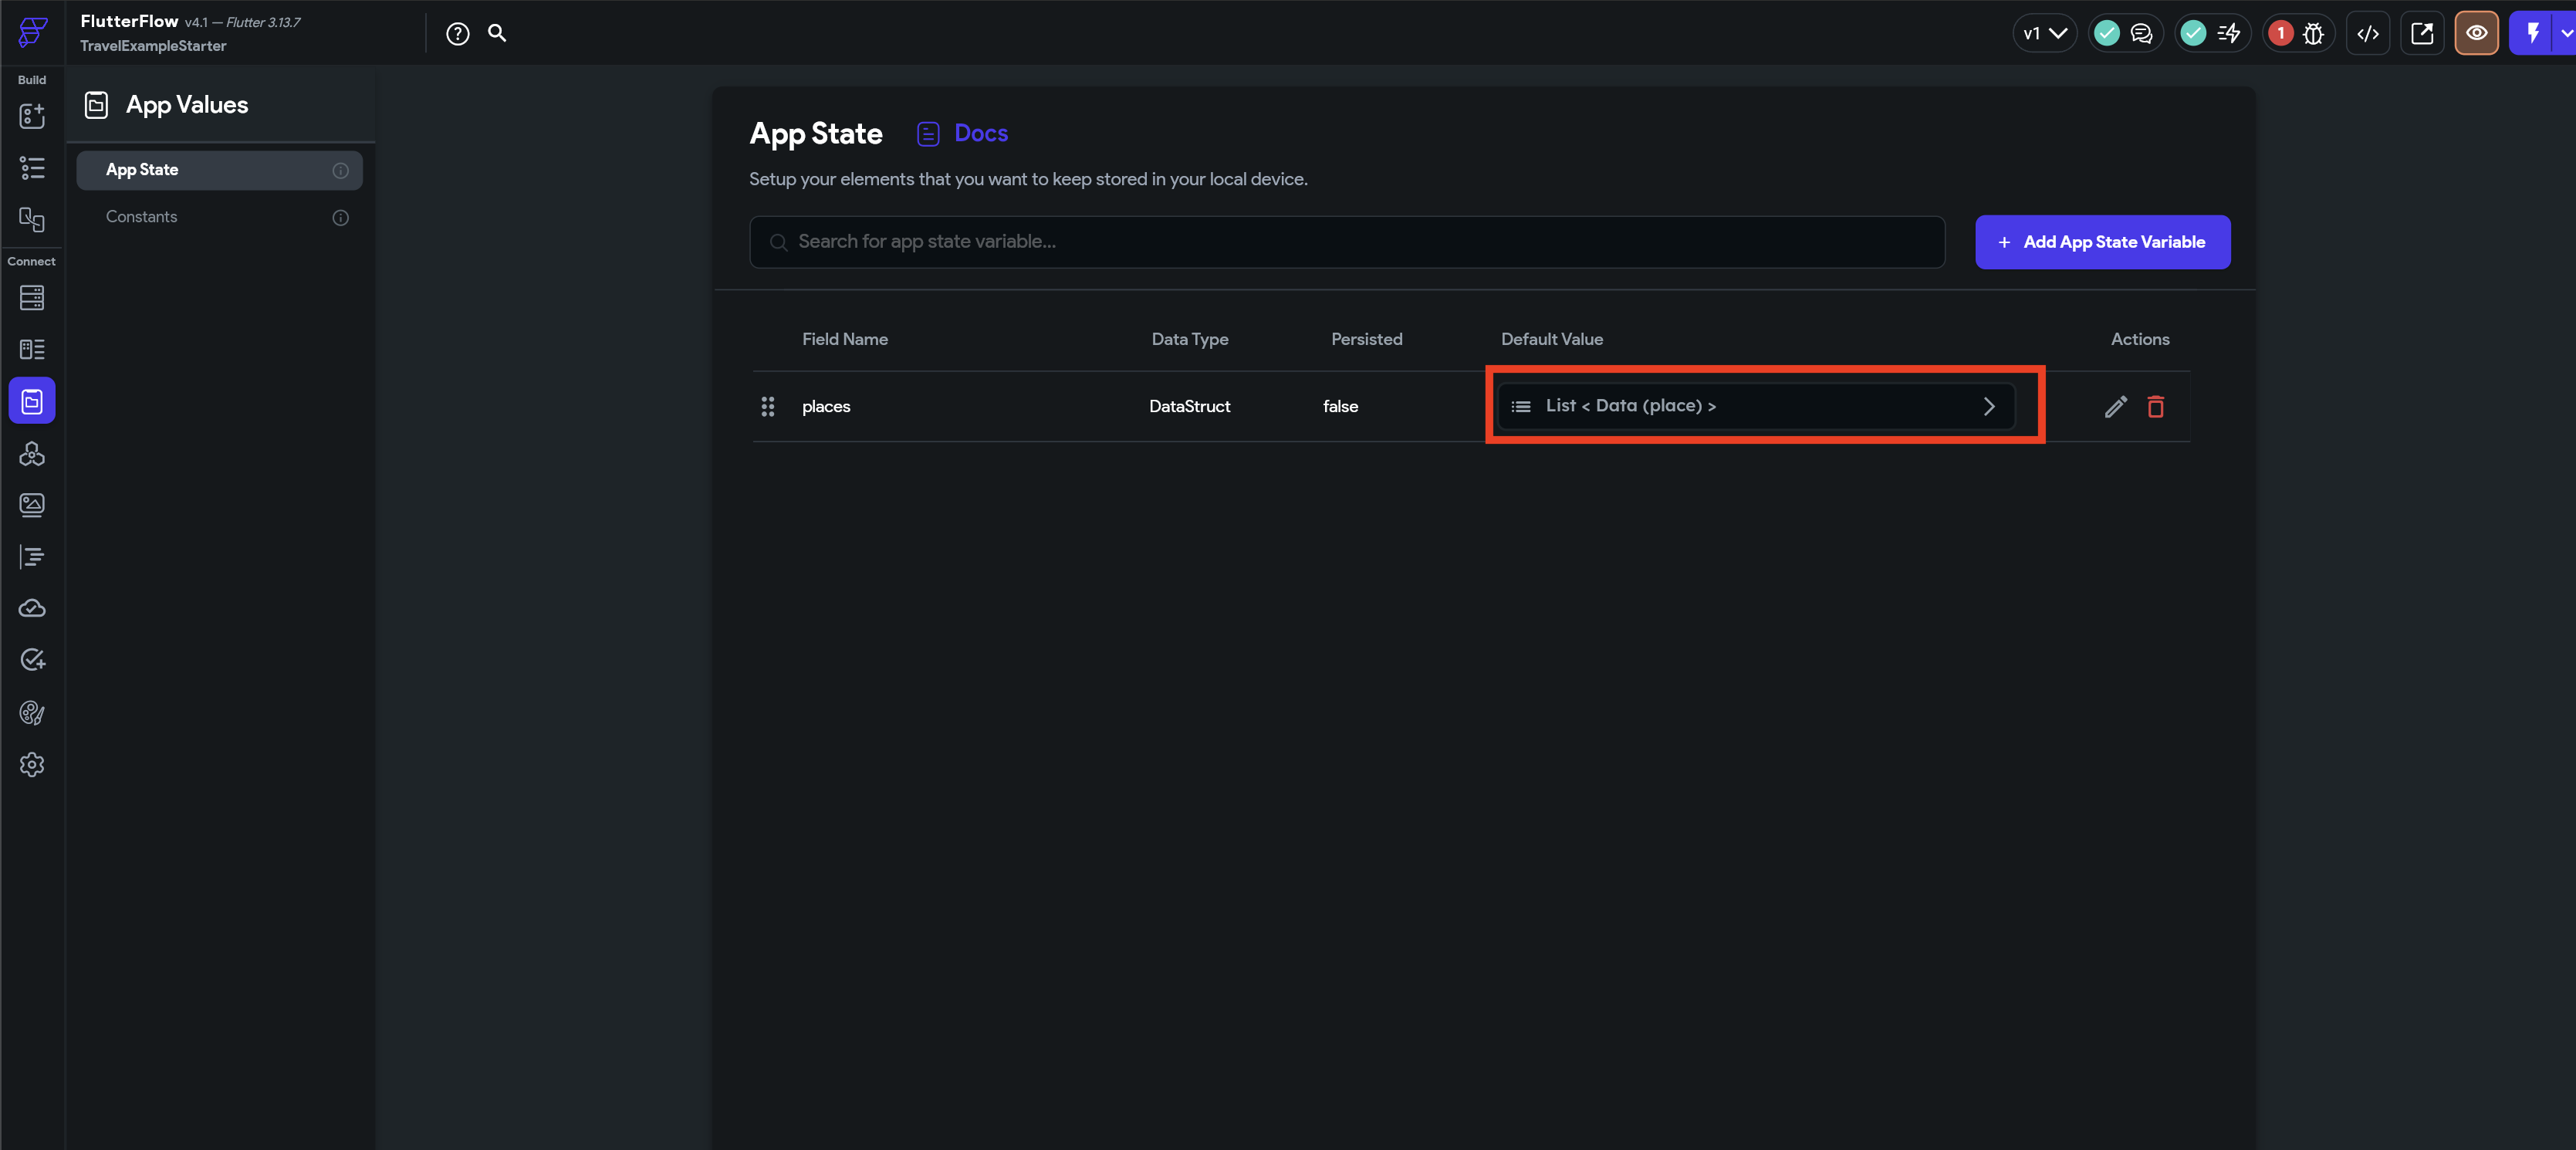
Task: Click Add App State Variable button
Action: (2102, 242)
